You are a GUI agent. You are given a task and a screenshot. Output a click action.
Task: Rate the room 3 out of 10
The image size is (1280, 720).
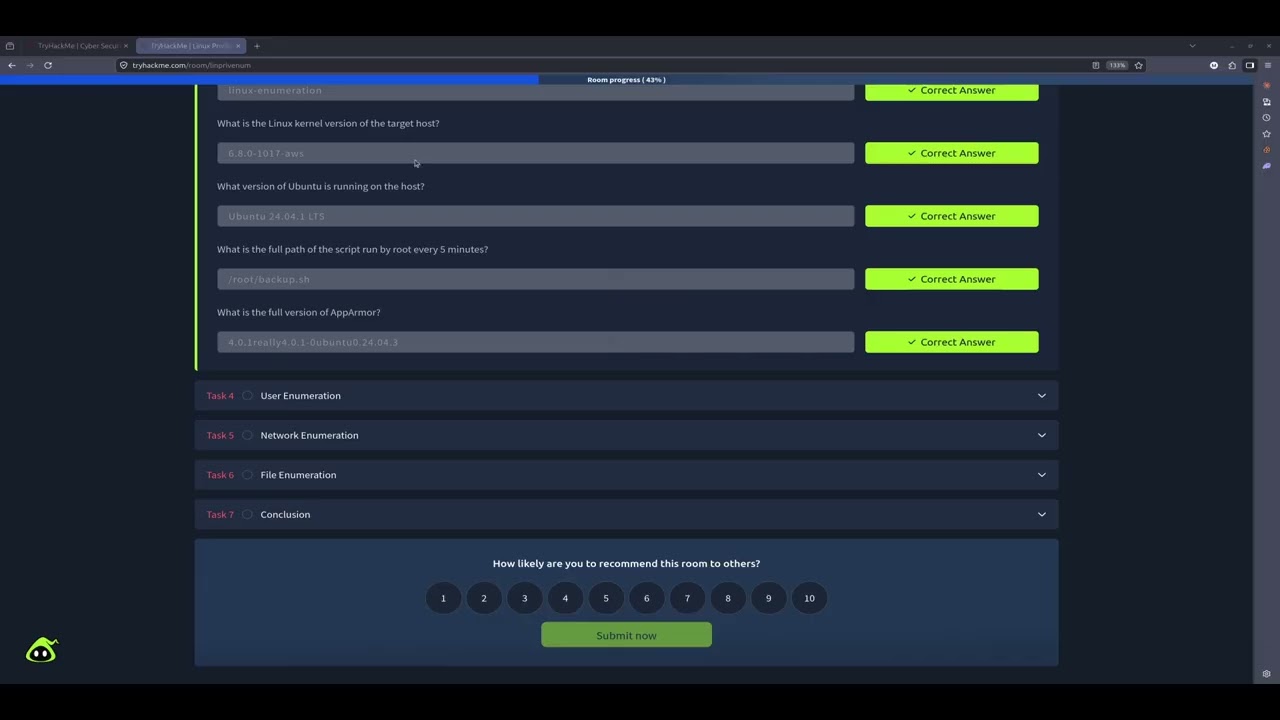tap(524, 598)
